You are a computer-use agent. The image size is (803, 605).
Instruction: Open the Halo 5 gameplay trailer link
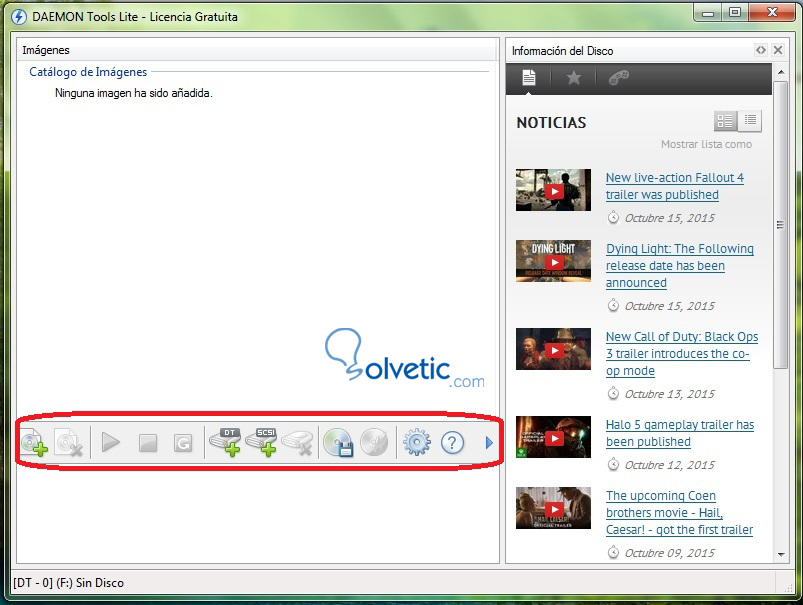point(680,433)
